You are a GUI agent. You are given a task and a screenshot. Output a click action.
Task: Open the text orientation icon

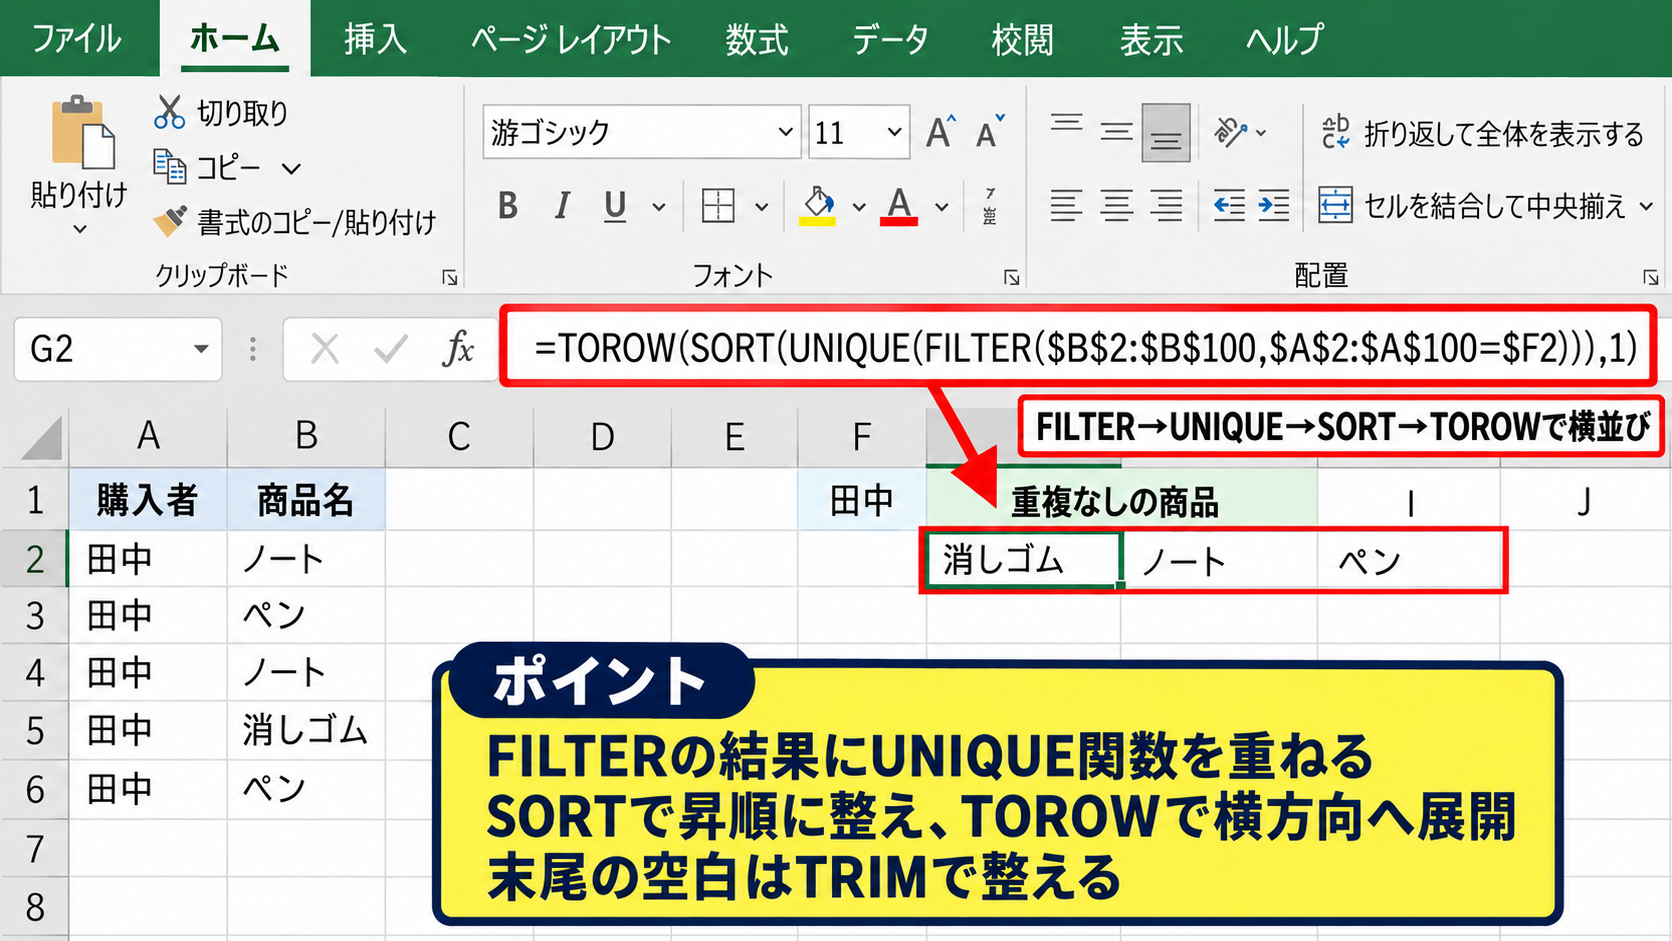pos(1230,132)
